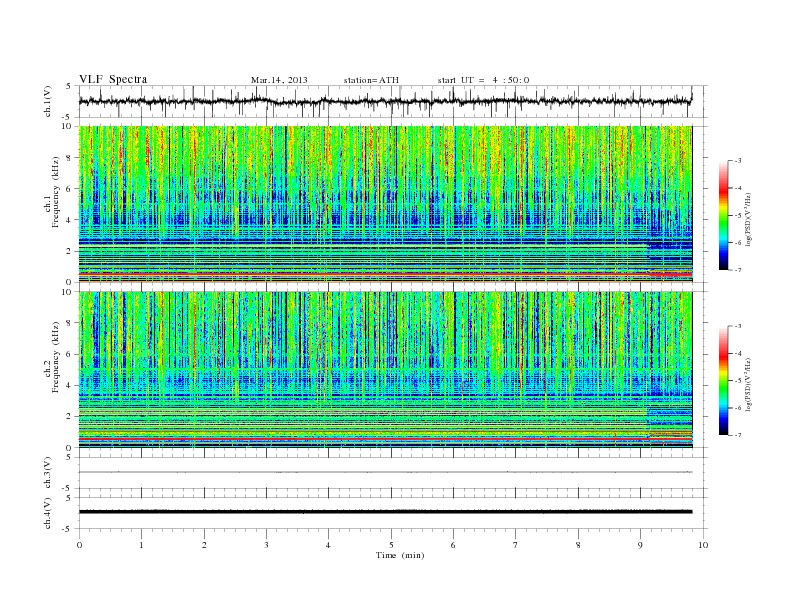792x612 pixels.
Task: Click the "8" kHz tick of ch.1 spectrogram
Action: click(70, 158)
